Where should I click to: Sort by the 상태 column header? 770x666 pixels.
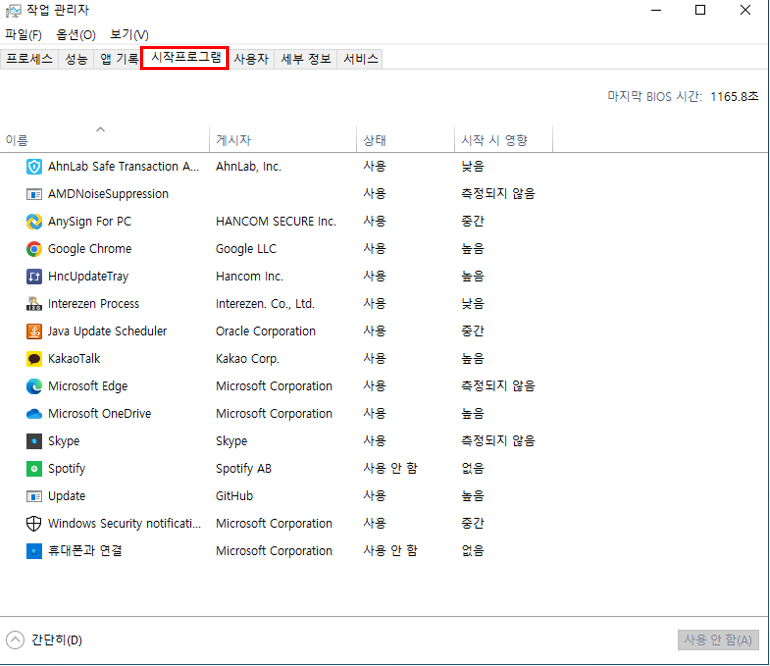tap(406, 140)
